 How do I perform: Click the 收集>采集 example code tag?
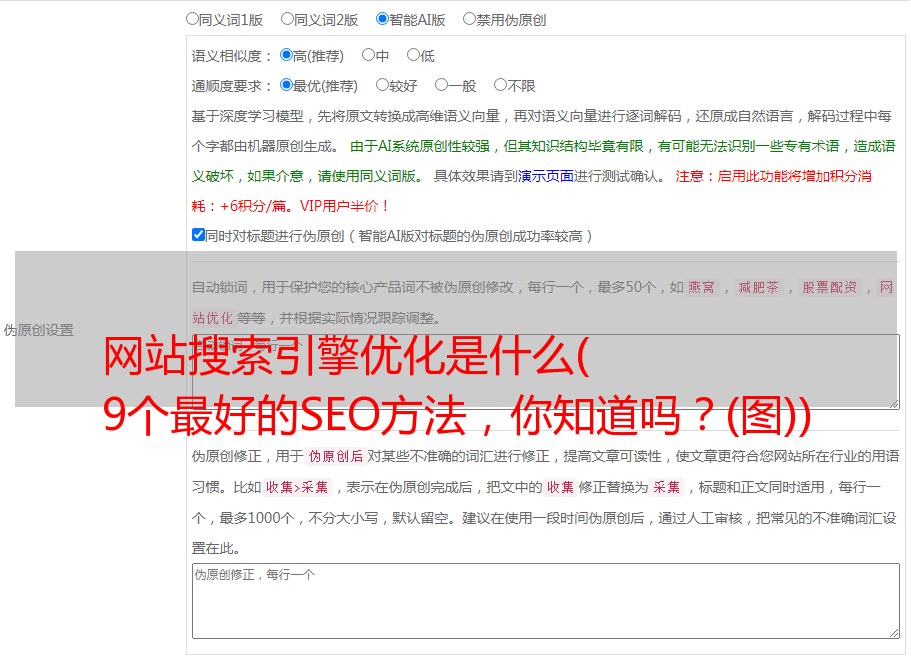coord(297,488)
